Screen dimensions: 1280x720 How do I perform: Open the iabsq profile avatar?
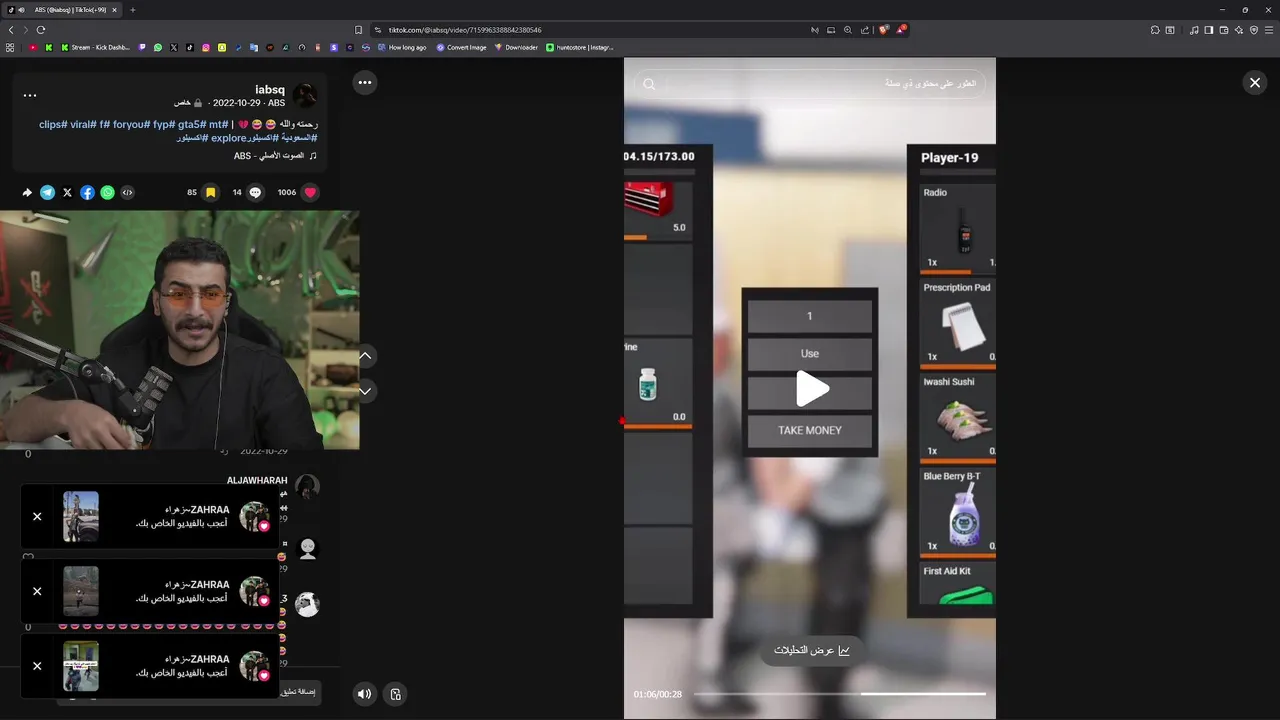pos(305,95)
